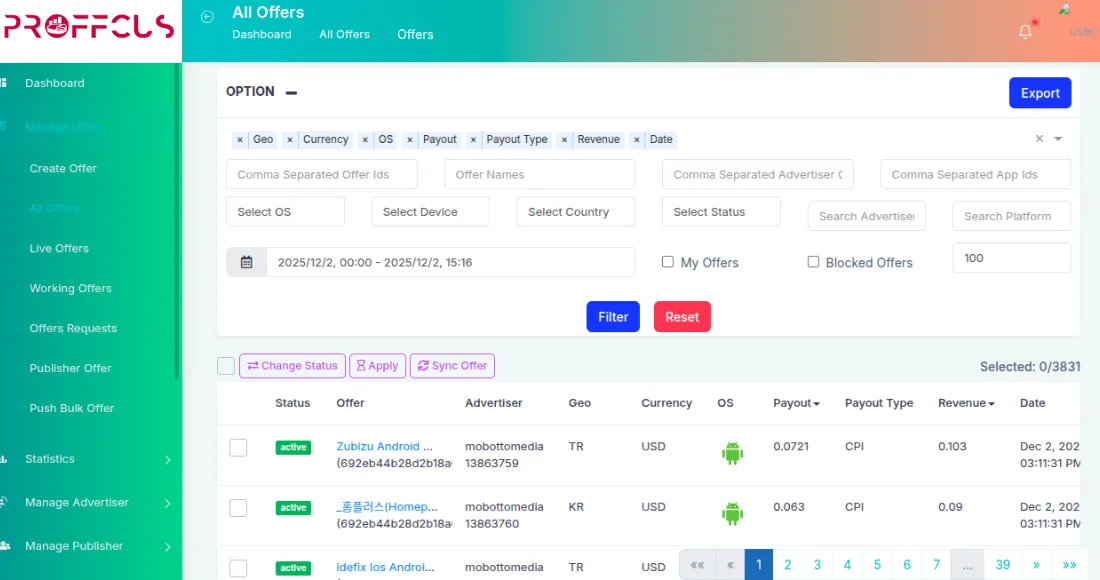Image resolution: width=1100 pixels, height=580 pixels.
Task: Click the Comma Separated Offer Ids field
Action: 321,174
